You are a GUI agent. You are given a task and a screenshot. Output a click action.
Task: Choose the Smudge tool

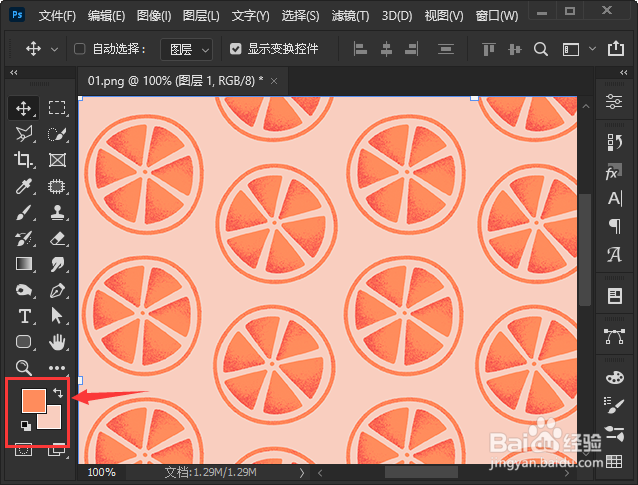coord(57,264)
